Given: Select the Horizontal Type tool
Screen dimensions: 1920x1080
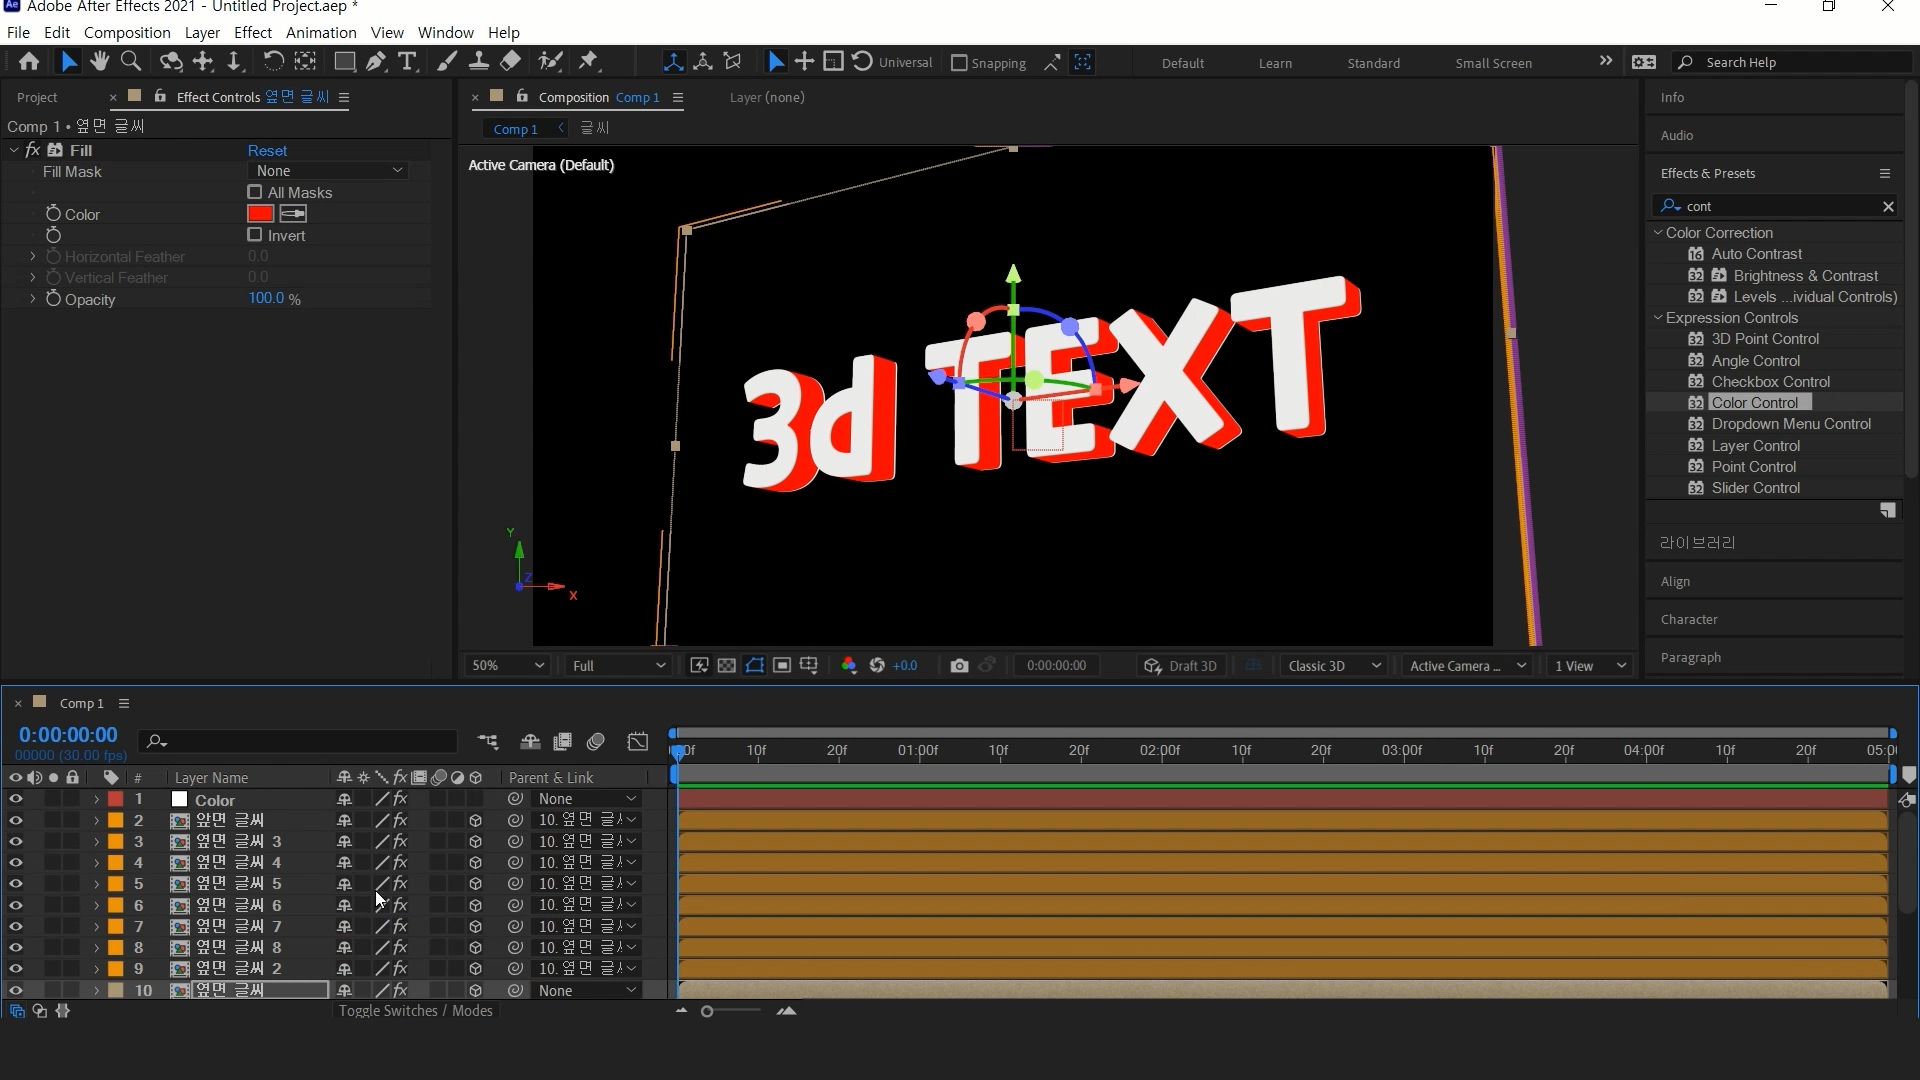Looking at the screenshot, I should (x=407, y=62).
